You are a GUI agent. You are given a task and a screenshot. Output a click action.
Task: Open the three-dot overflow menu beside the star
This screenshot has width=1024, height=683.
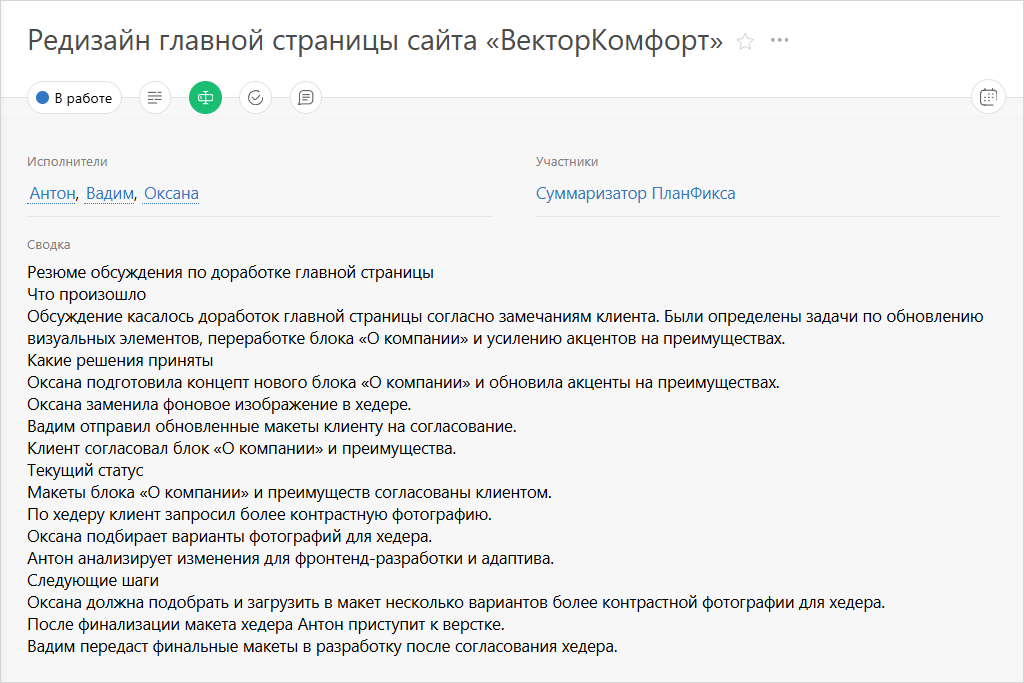pyautogui.click(x=779, y=41)
